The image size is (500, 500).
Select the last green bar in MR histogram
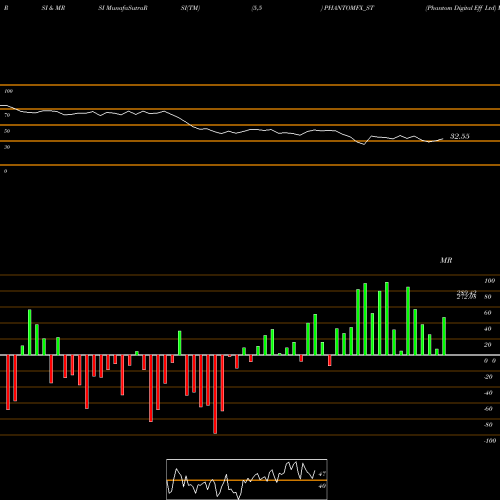[x=444, y=336]
